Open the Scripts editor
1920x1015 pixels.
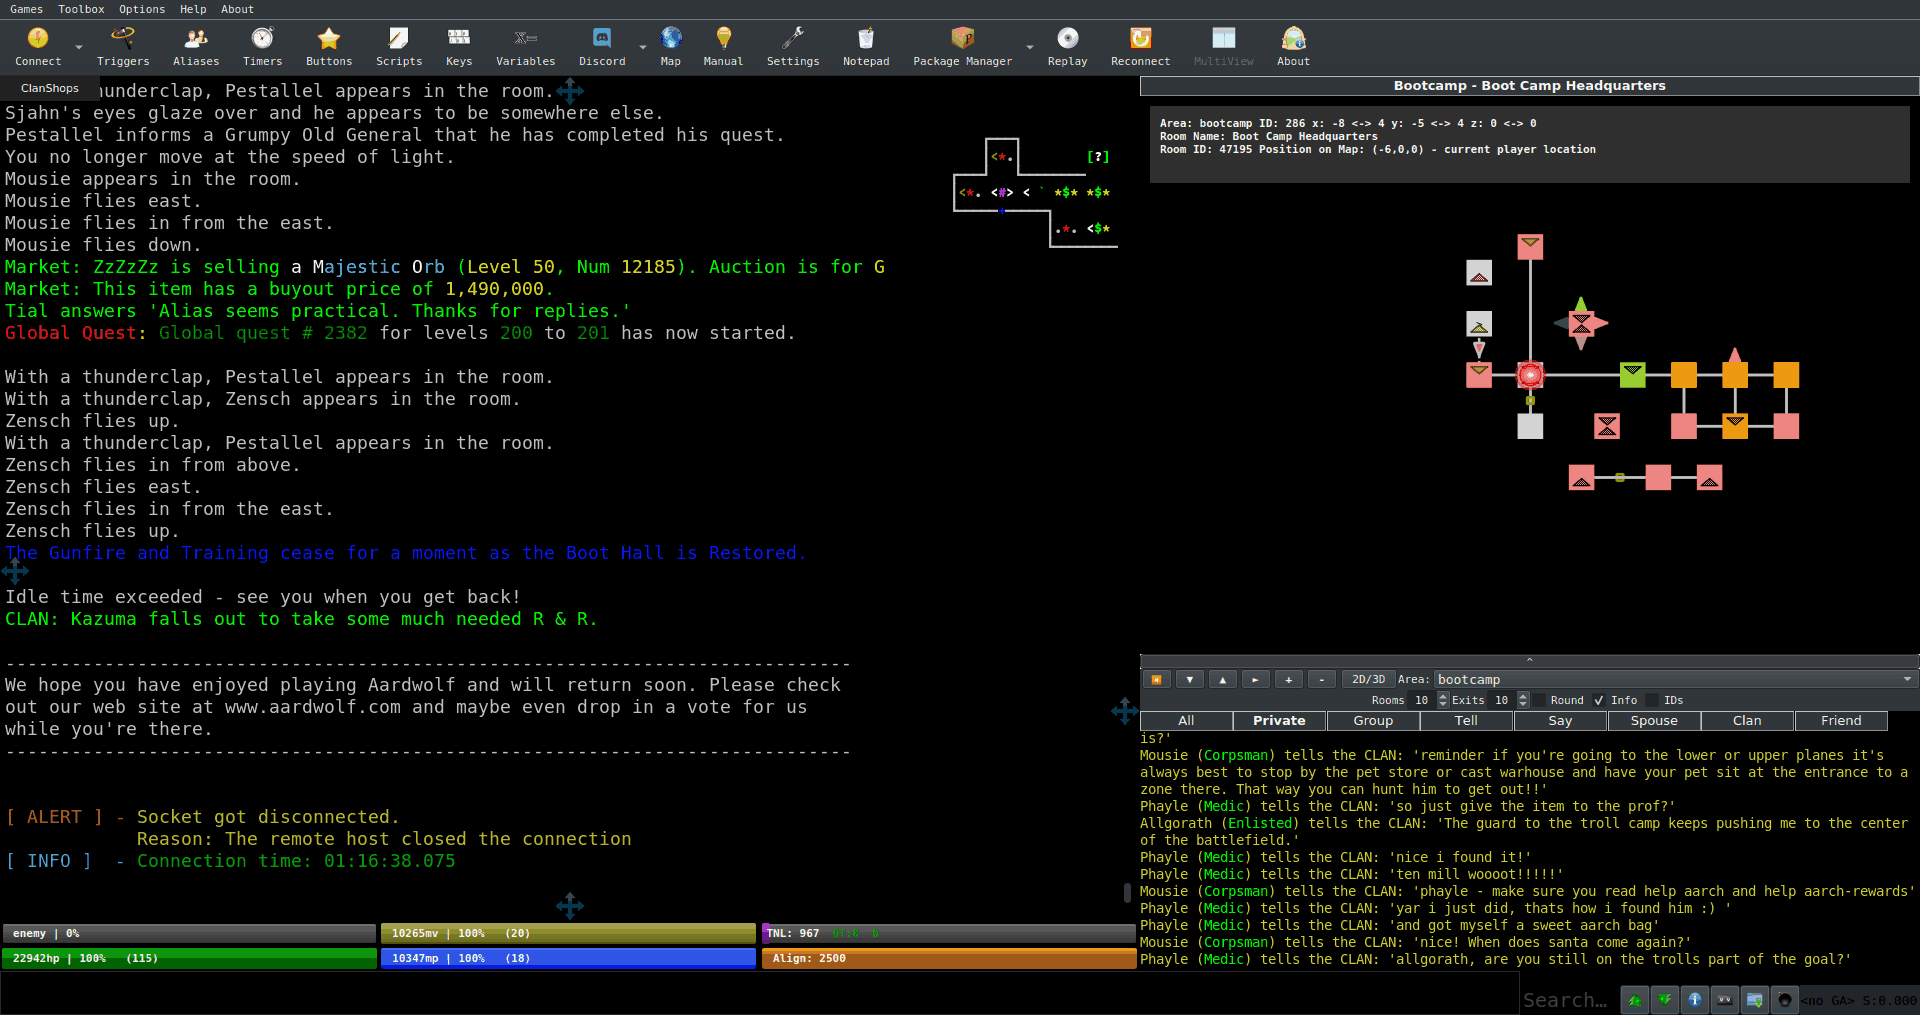click(x=399, y=47)
